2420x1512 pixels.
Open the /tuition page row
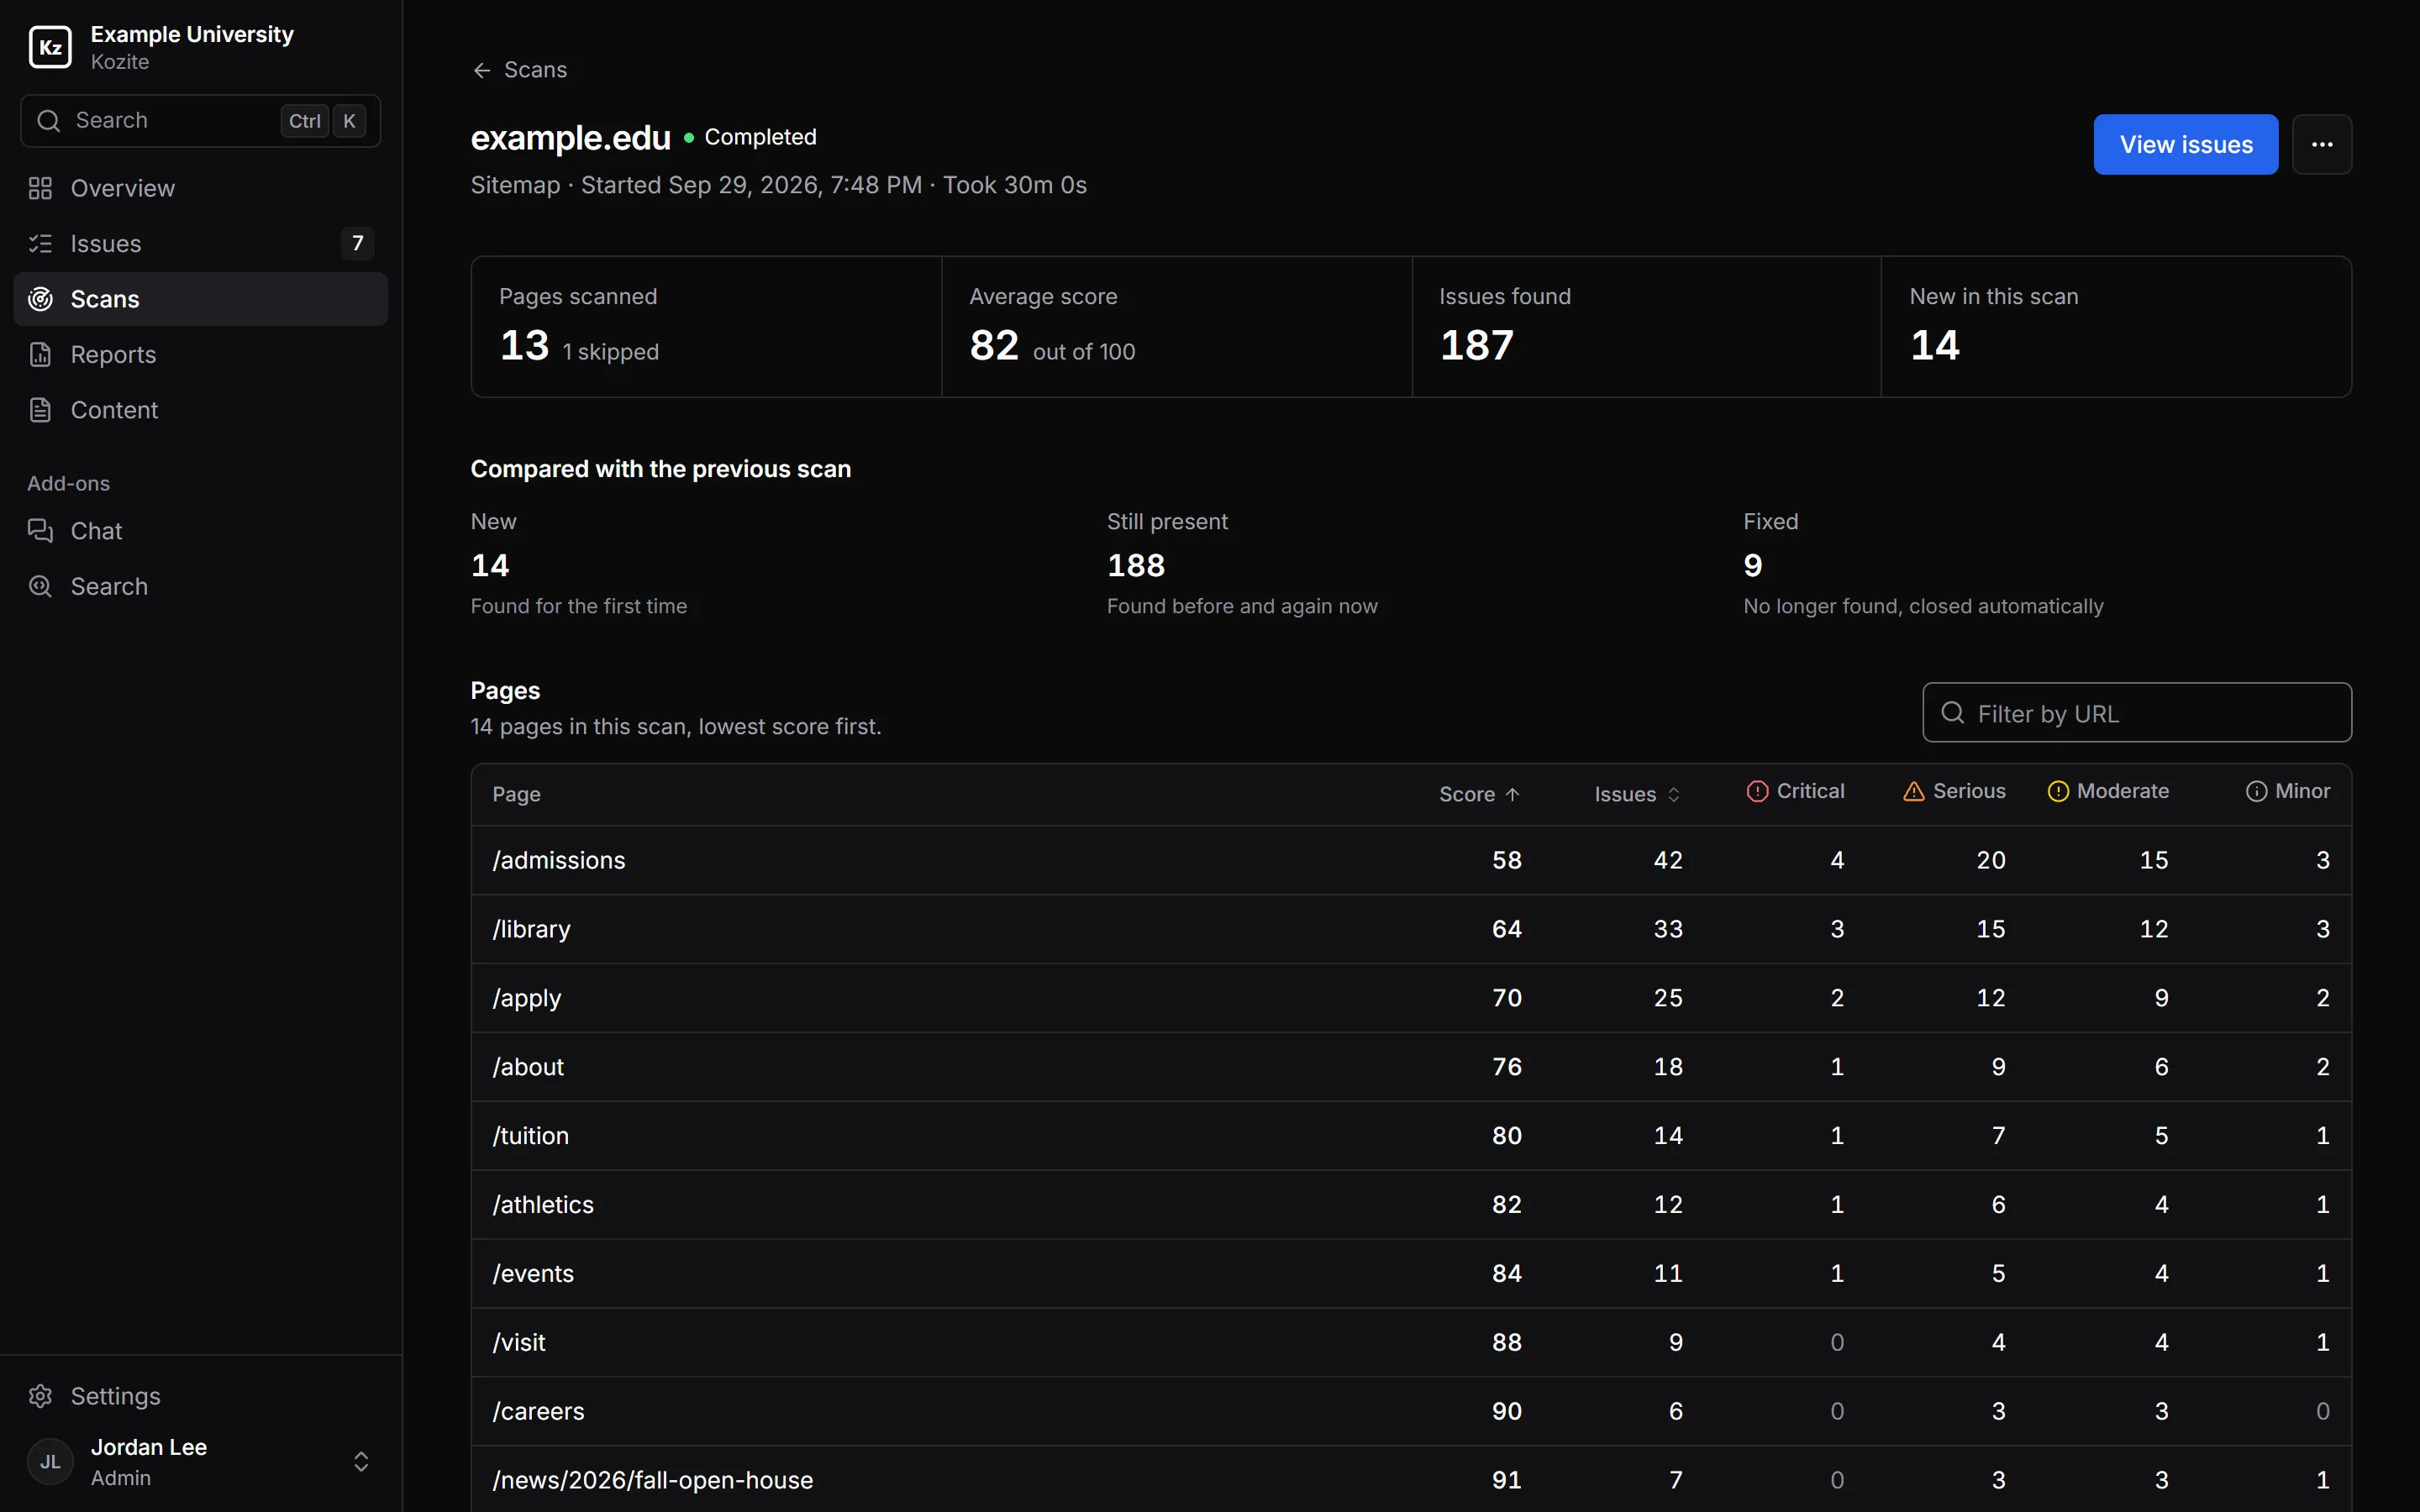[x=1411, y=1136]
